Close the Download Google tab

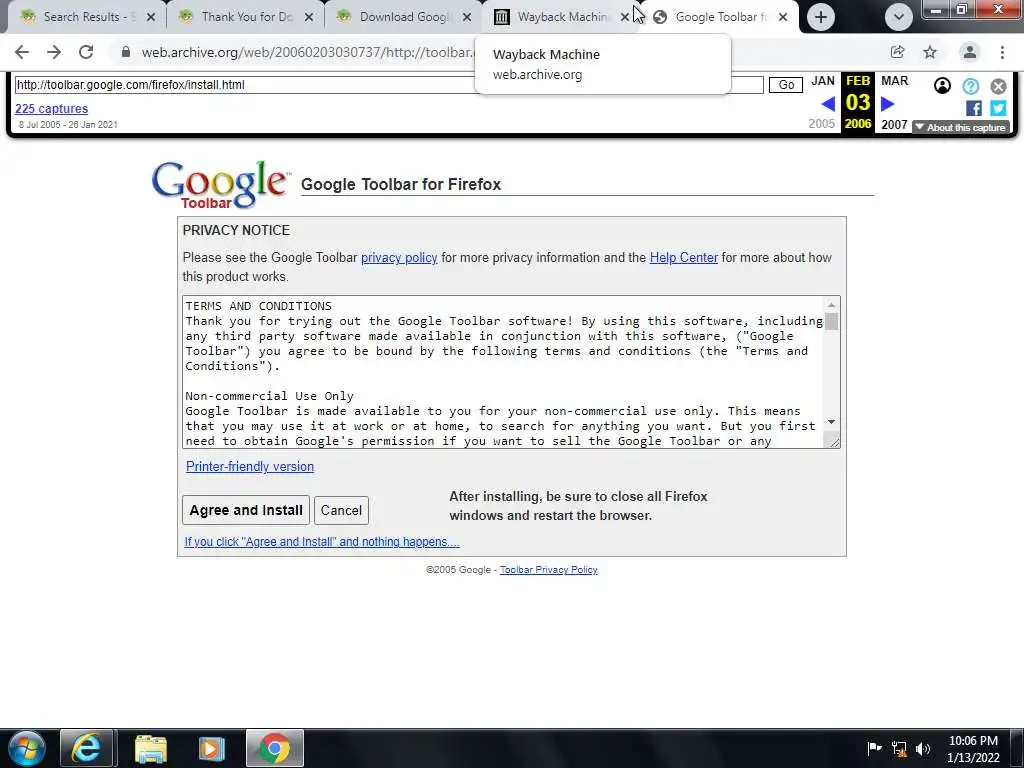point(467,17)
